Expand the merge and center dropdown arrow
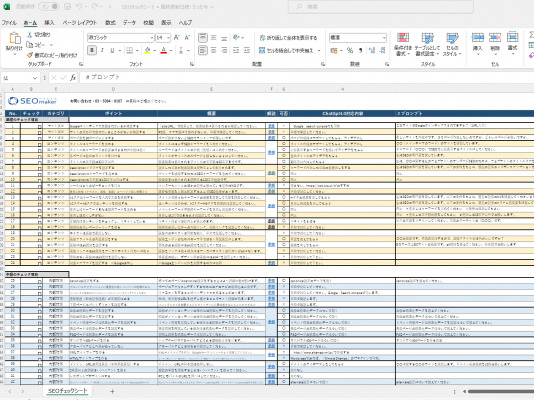 tap(319, 50)
